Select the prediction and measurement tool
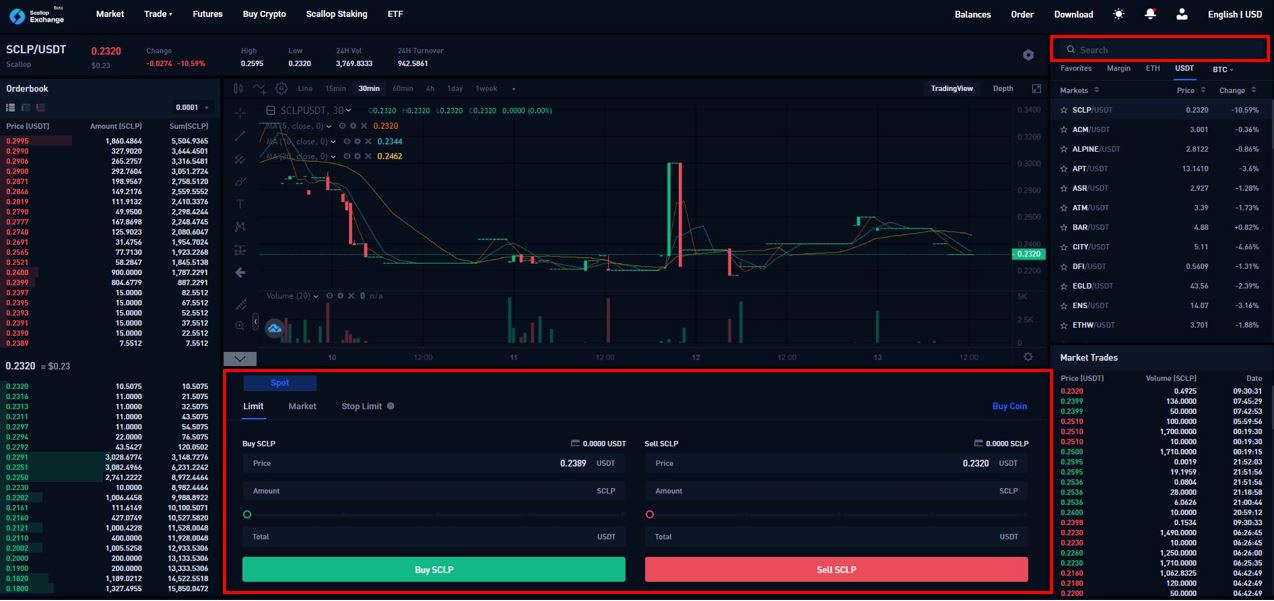This screenshot has width=1274, height=601. click(240, 249)
